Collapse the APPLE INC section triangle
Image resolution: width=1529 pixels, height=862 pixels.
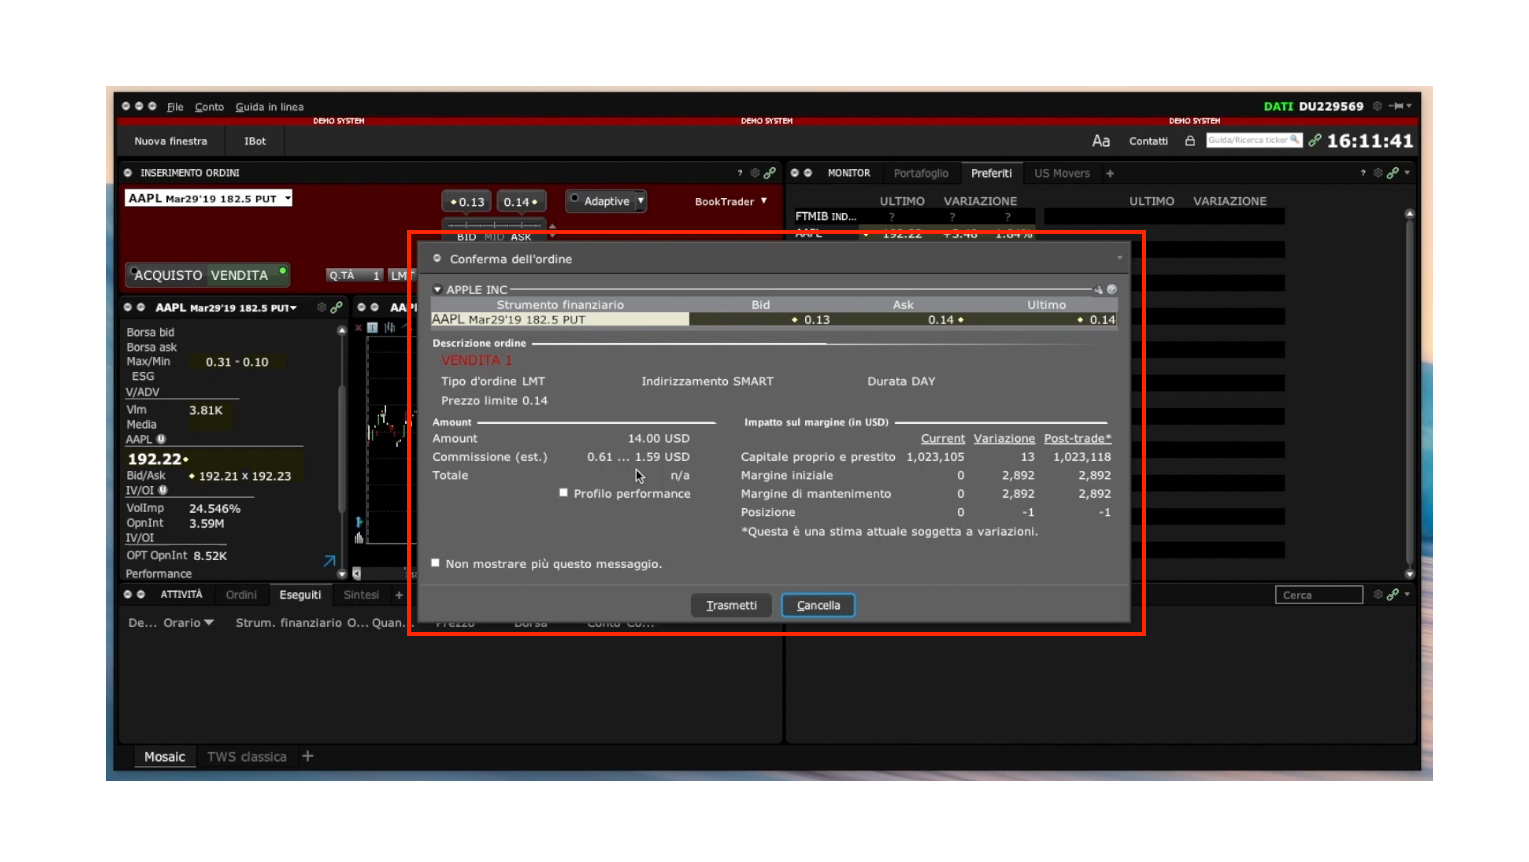[x=437, y=290]
